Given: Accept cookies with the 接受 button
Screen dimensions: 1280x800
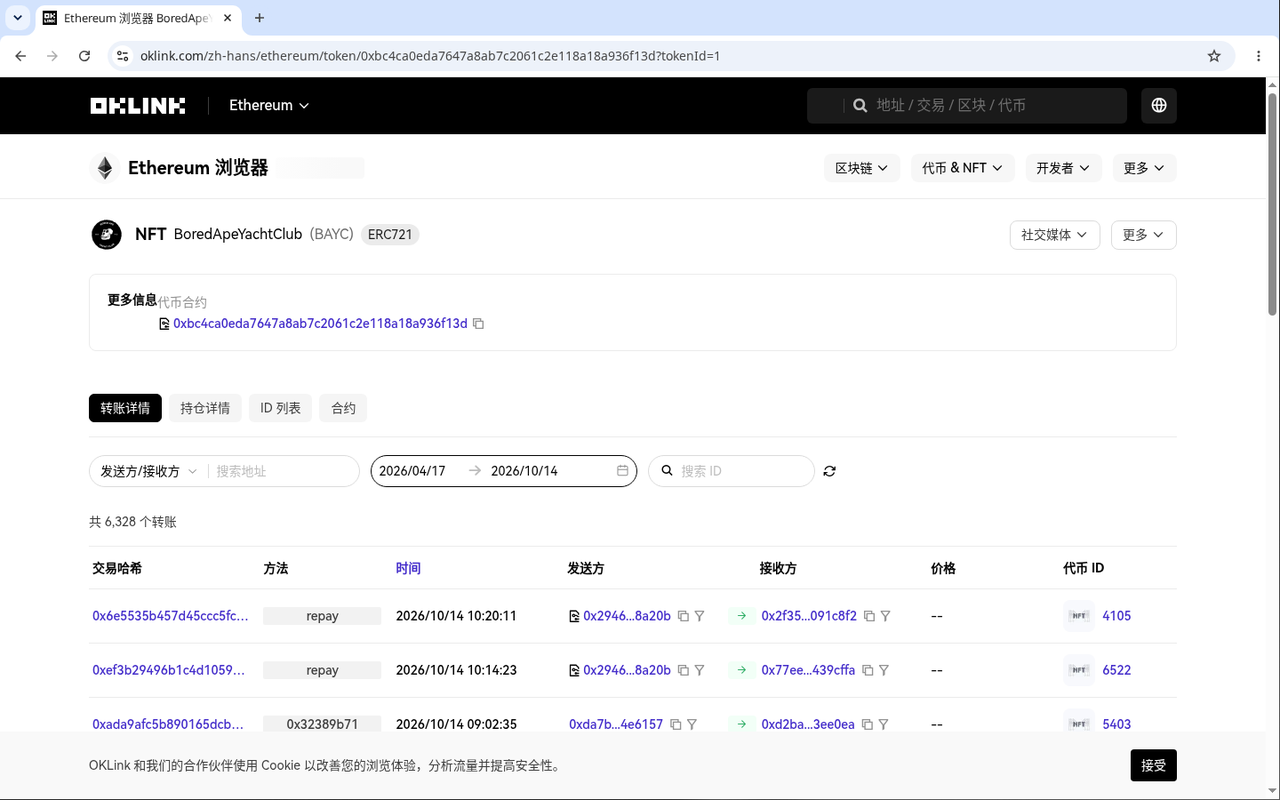Looking at the screenshot, I should pyautogui.click(x=1154, y=765).
